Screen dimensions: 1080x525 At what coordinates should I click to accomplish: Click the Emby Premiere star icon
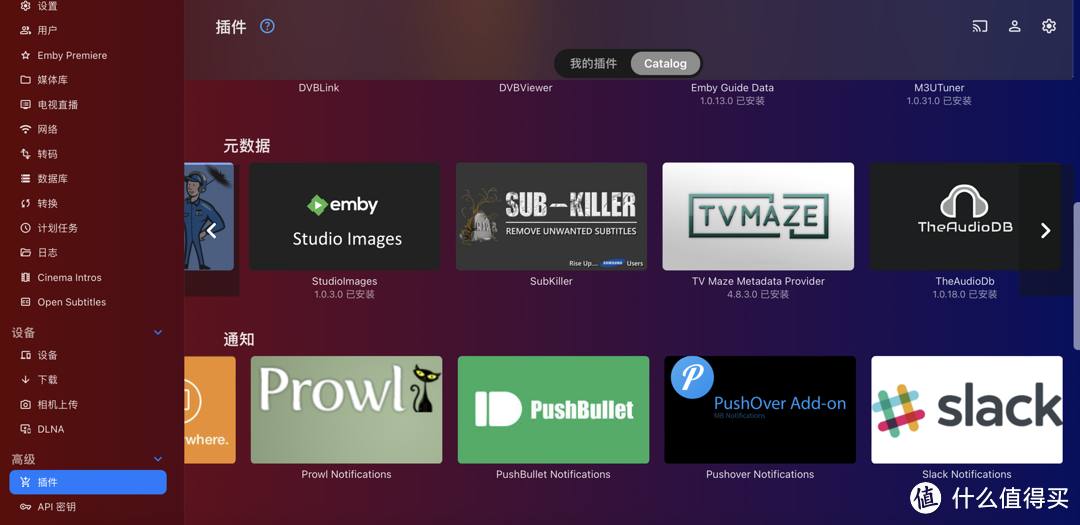pyautogui.click(x=25, y=55)
